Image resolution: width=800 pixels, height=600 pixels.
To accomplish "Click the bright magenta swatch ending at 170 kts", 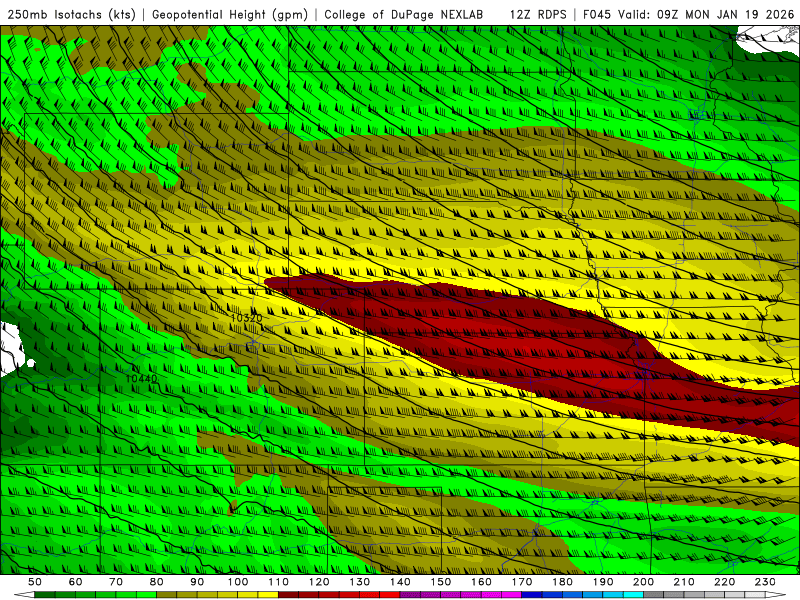I will click(x=511, y=595).
